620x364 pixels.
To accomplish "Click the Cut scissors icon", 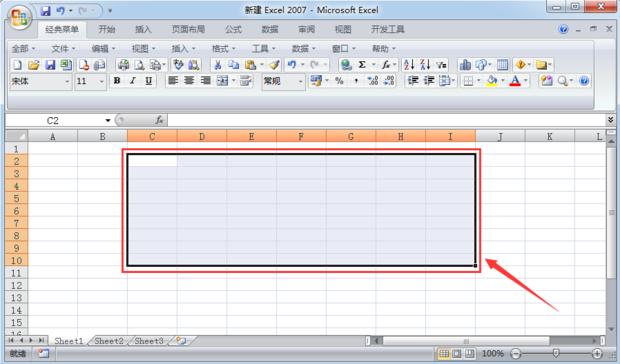I will tap(217, 64).
